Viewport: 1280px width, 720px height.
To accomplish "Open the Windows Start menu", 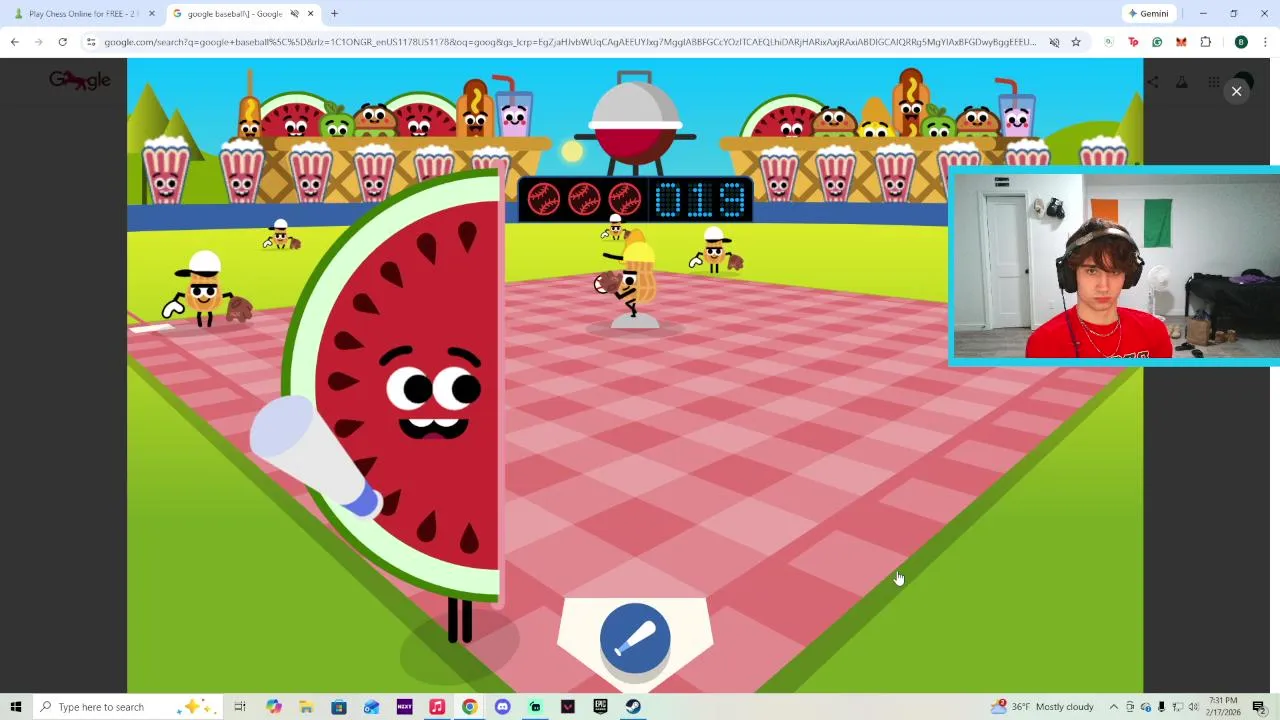I will [16, 707].
